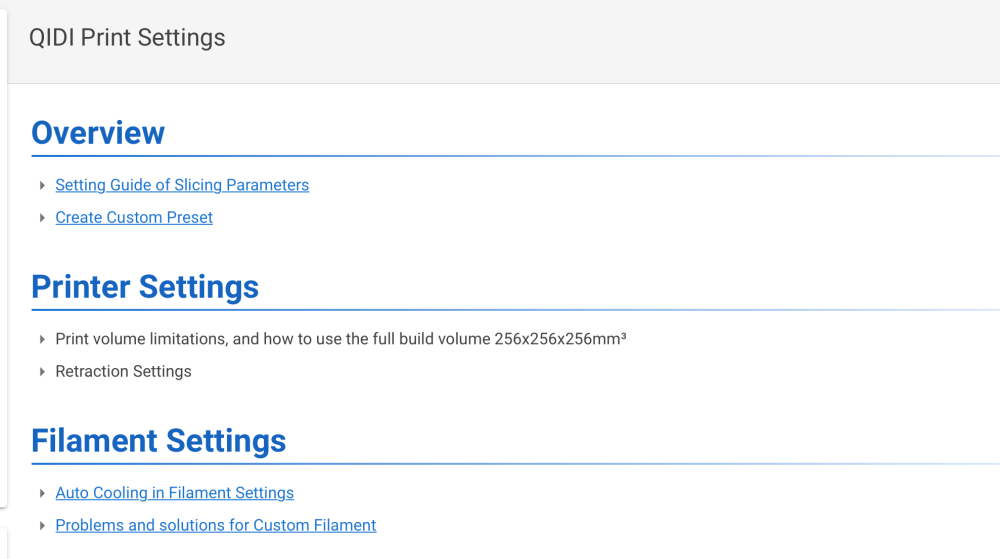Click divider line under Printer Settings heading
Image resolution: width=1000 pixels, height=559 pixels.
500,310
